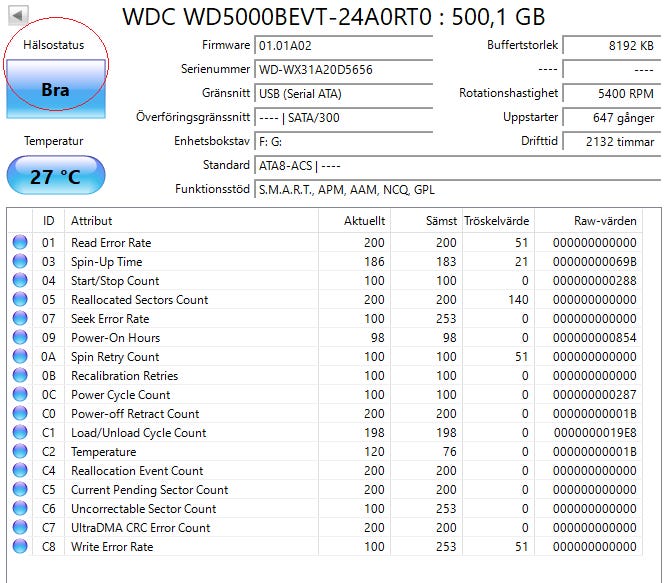Click status orb for Seek Error Rate
The image size is (668, 583).
(x=20, y=318)
